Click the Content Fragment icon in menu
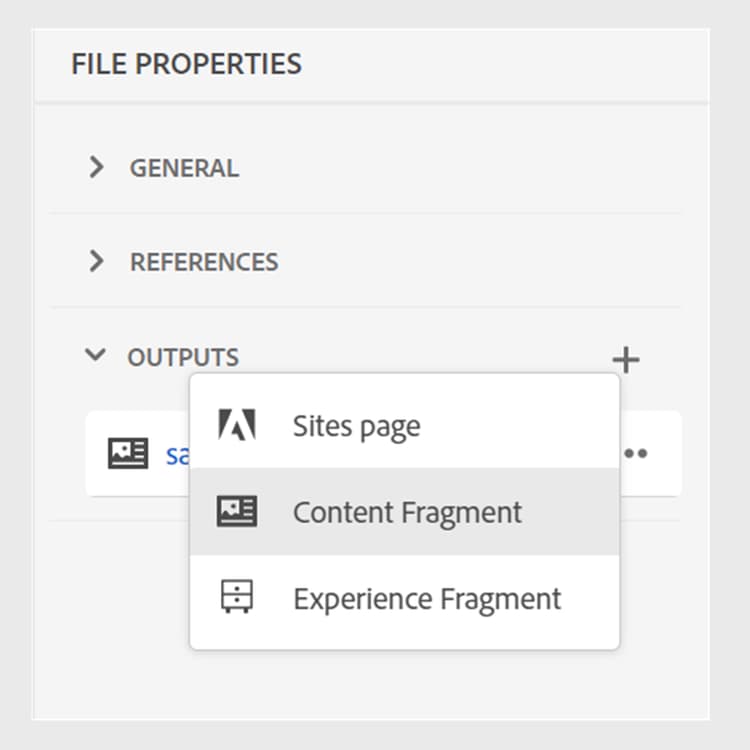The image size is (750, 750). tap(237, 511)
